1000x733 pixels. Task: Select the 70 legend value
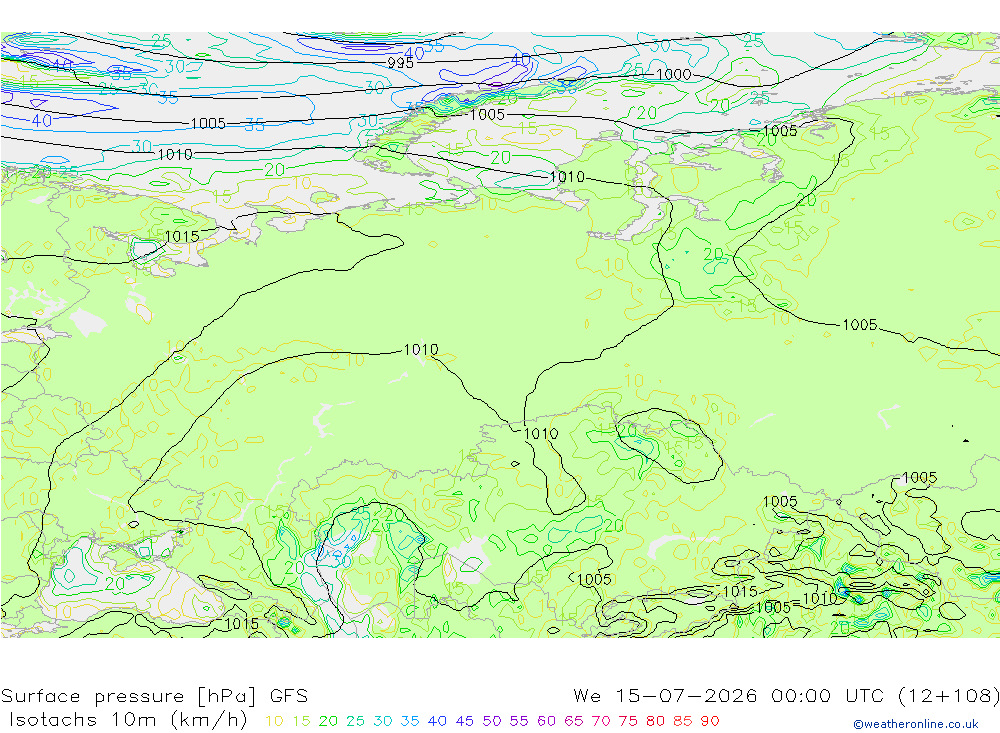click(601, 721)
